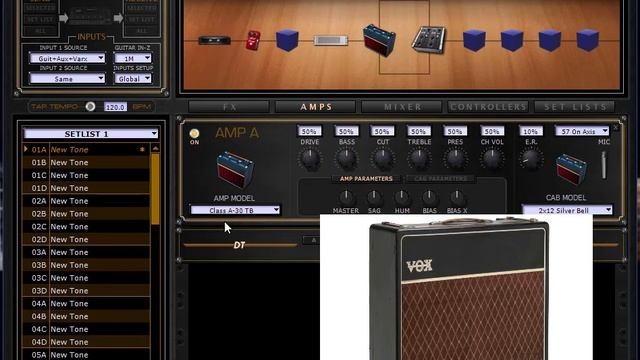The width and height of the screenshot is (640, 360).
Task: Open the SETLIST 1 dropdown
Action: [x=91, y=133]
